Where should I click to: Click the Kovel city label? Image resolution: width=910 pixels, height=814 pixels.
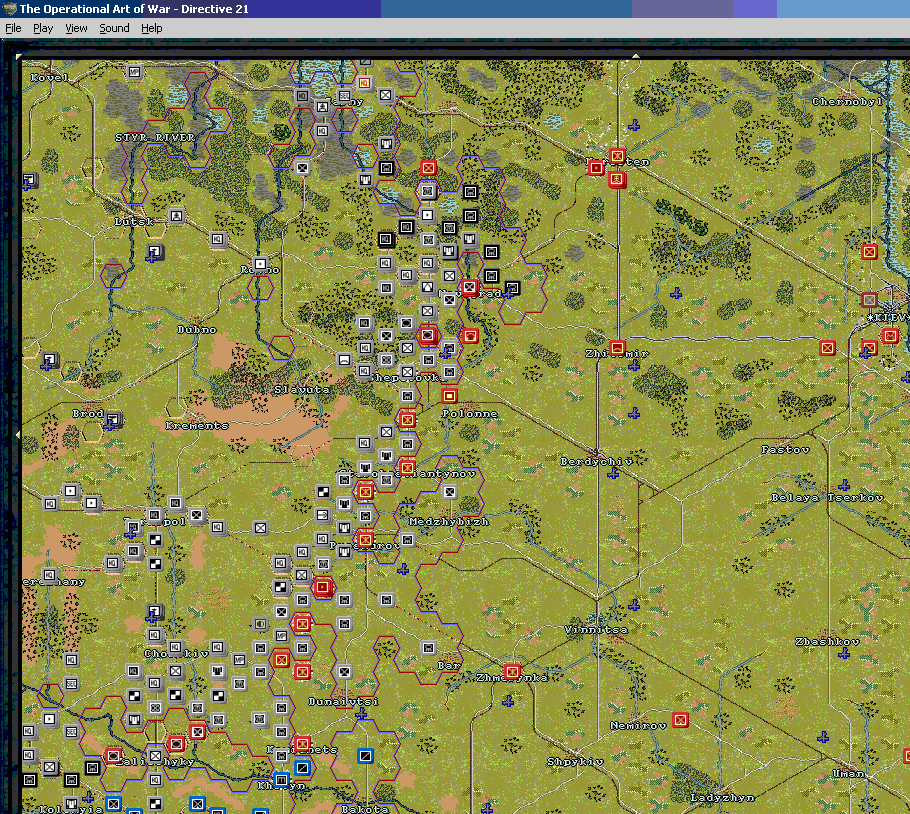click(50, 77)
